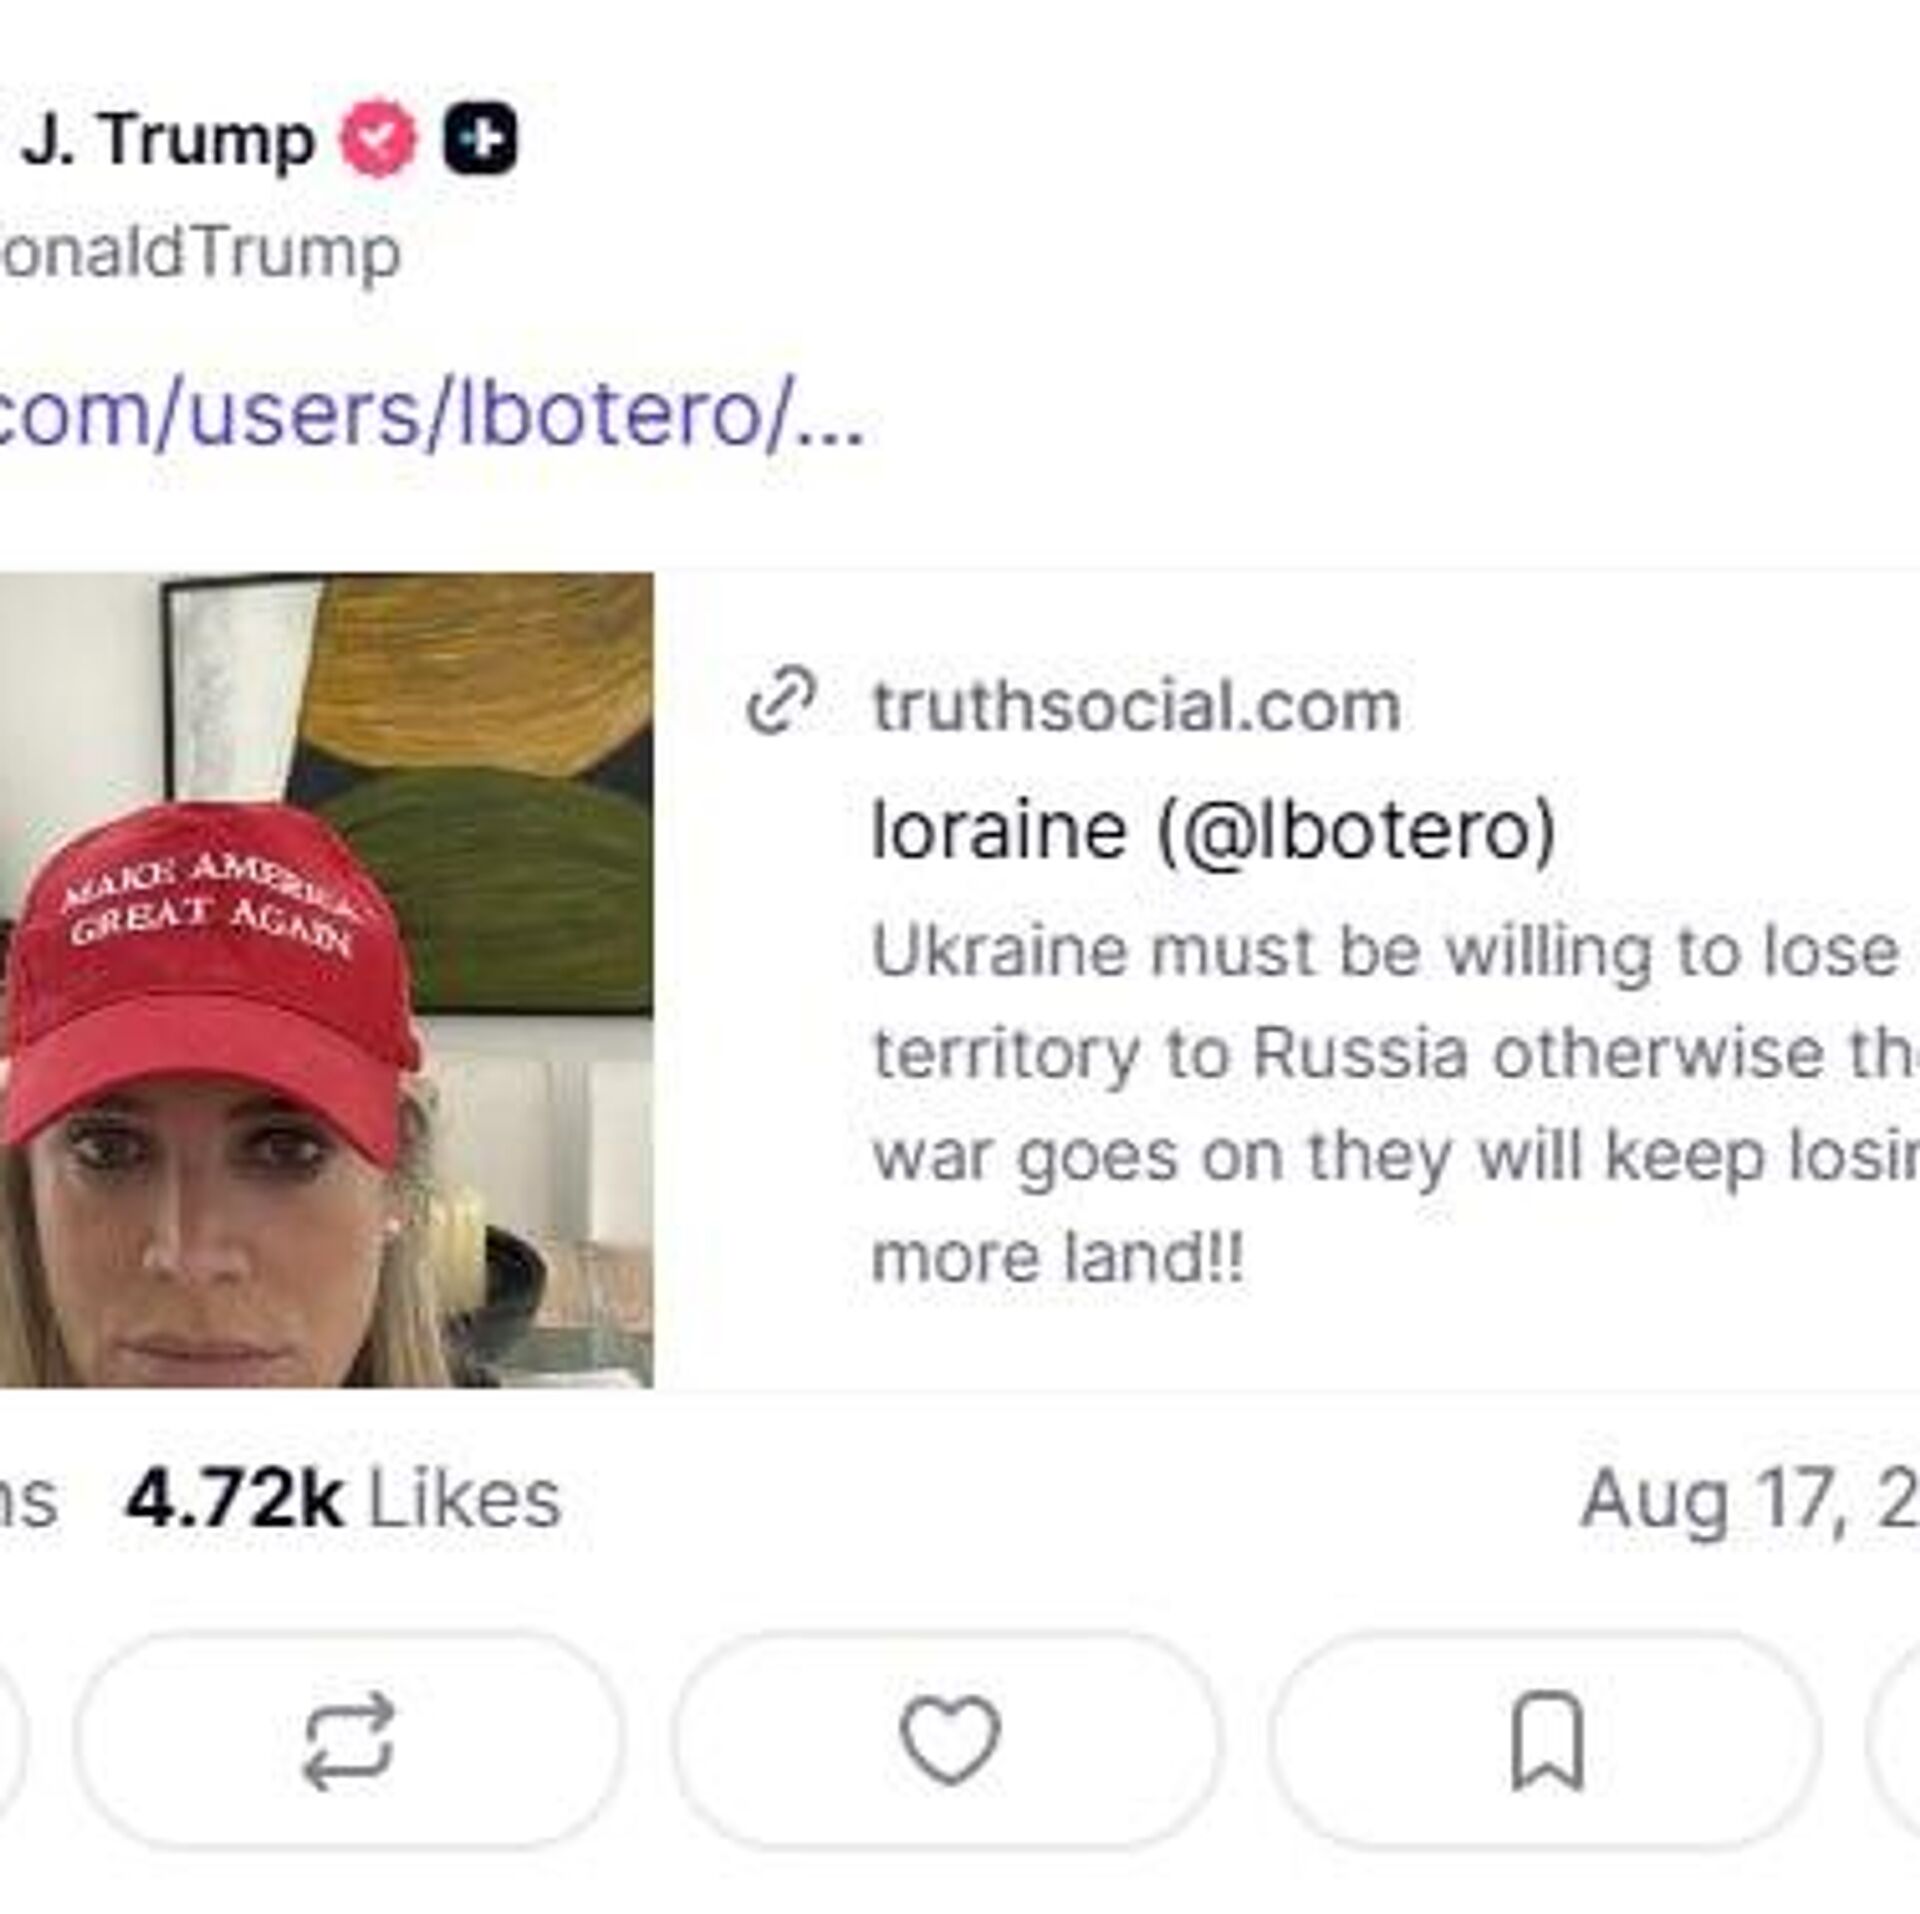The width and height of the screenshot is (1920, 1914).
Task: Click the Aug 17 post timestamp
Action: click(x=1748, y=1498)
